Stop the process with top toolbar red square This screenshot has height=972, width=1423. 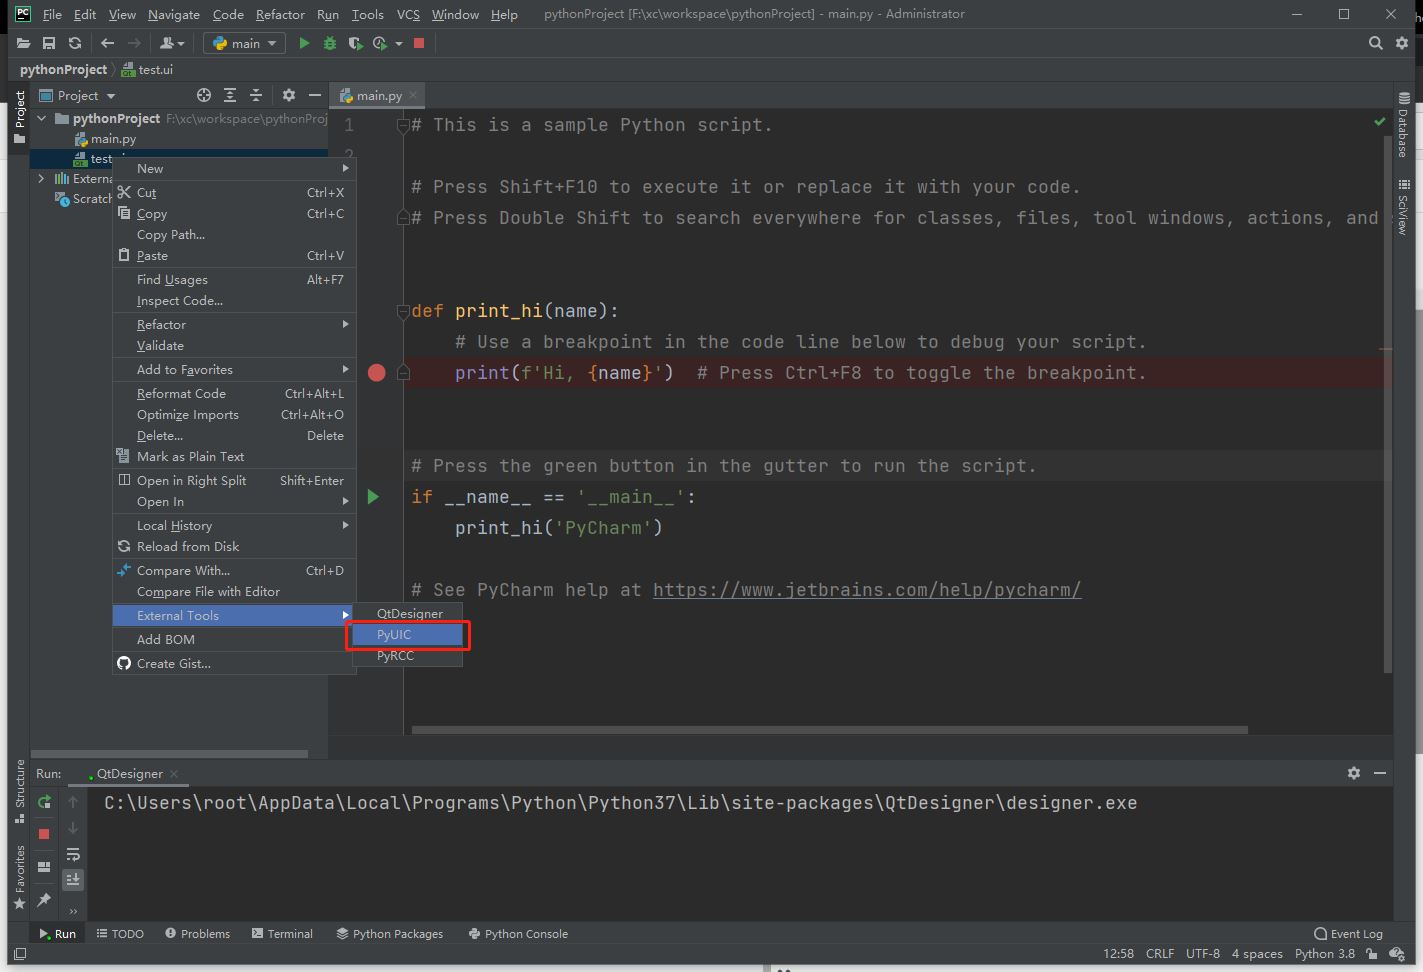pyautogui.click(x=419, y=43)
